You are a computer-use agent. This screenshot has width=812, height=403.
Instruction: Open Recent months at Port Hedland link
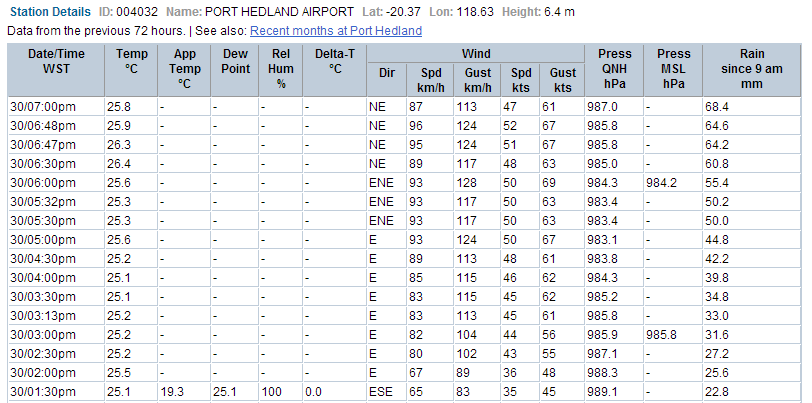click(x=335, y=31)
